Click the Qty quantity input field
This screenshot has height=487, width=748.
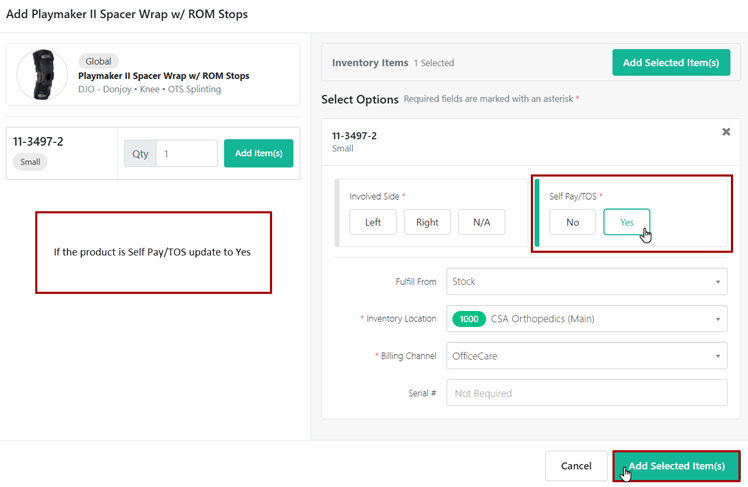pyautogui.click(x=186, y=153)
